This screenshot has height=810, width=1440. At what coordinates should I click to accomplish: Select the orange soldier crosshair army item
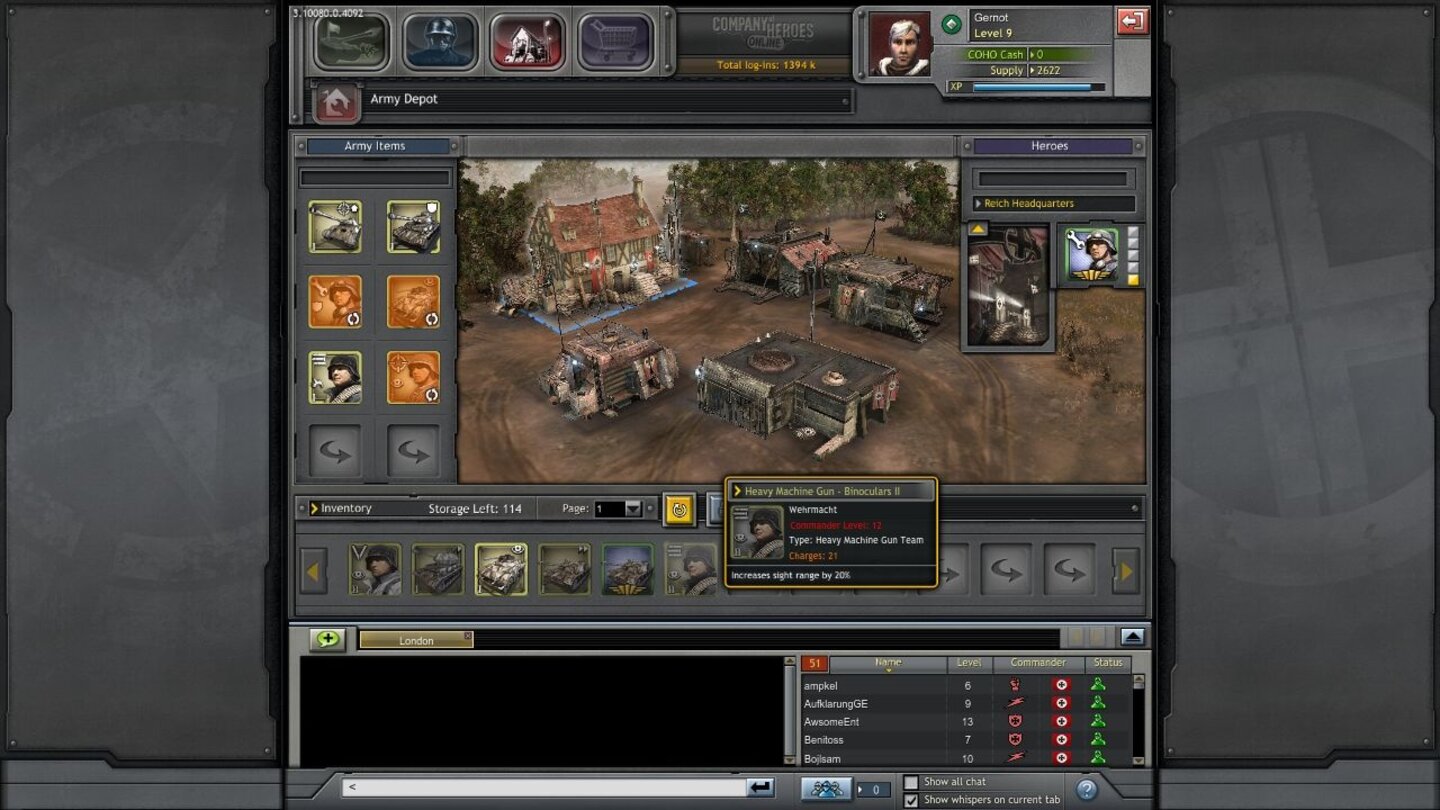pyautogui.click(x=413, y=378)
